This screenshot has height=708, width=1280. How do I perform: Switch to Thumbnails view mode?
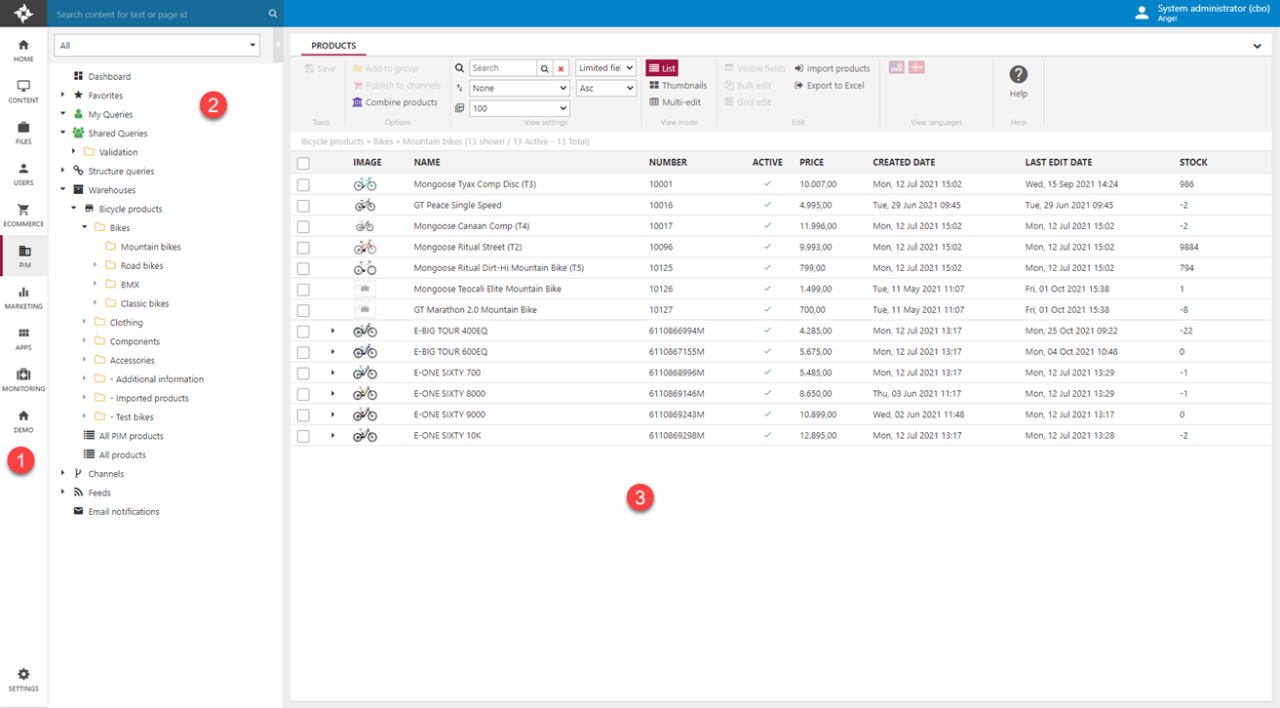click(x=678, y=86)
